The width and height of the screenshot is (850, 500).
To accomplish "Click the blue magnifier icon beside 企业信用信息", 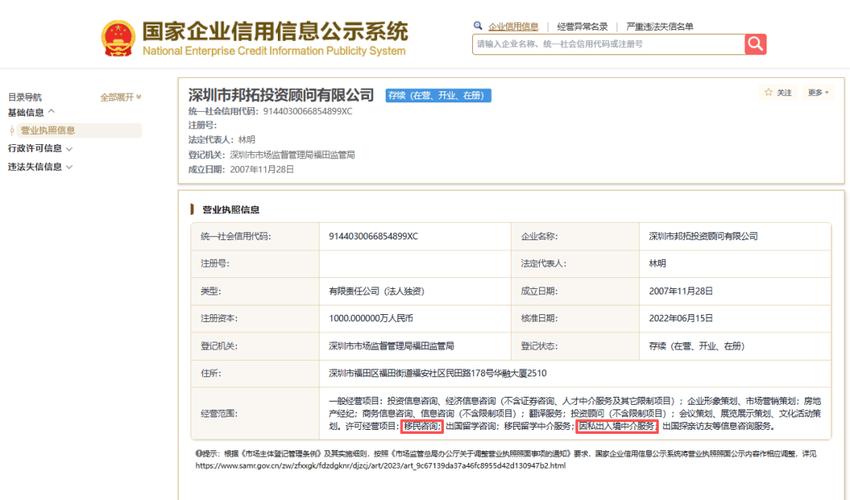I will pyautogui.click(x=478, y=25).
